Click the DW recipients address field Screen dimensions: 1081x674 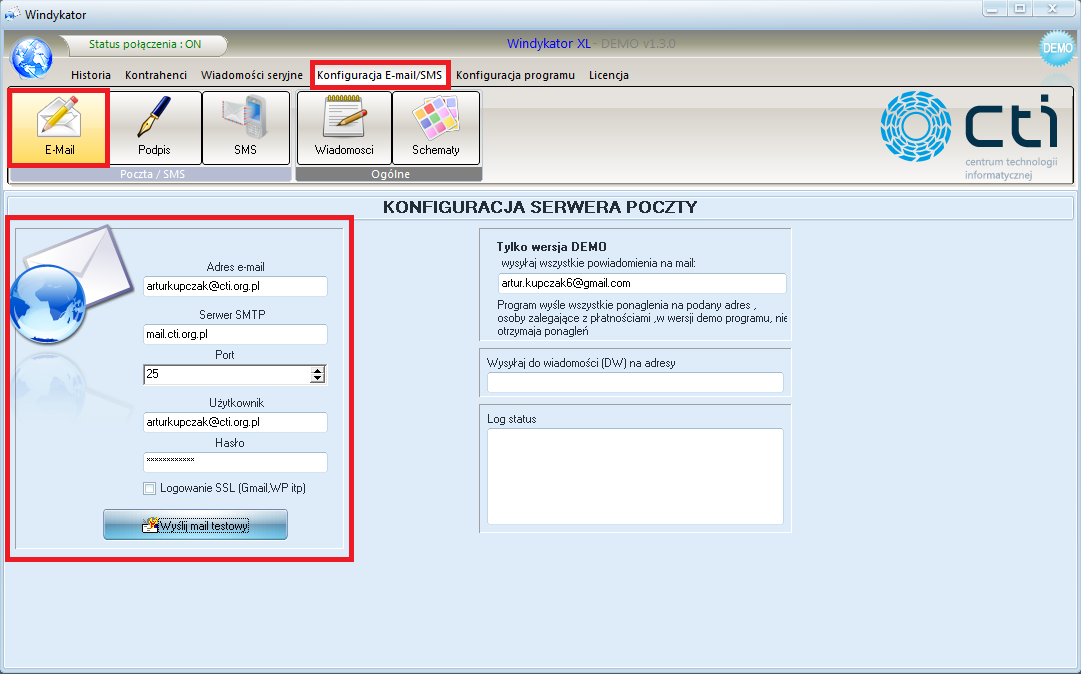pyautogui.click(x=635, y=382)
